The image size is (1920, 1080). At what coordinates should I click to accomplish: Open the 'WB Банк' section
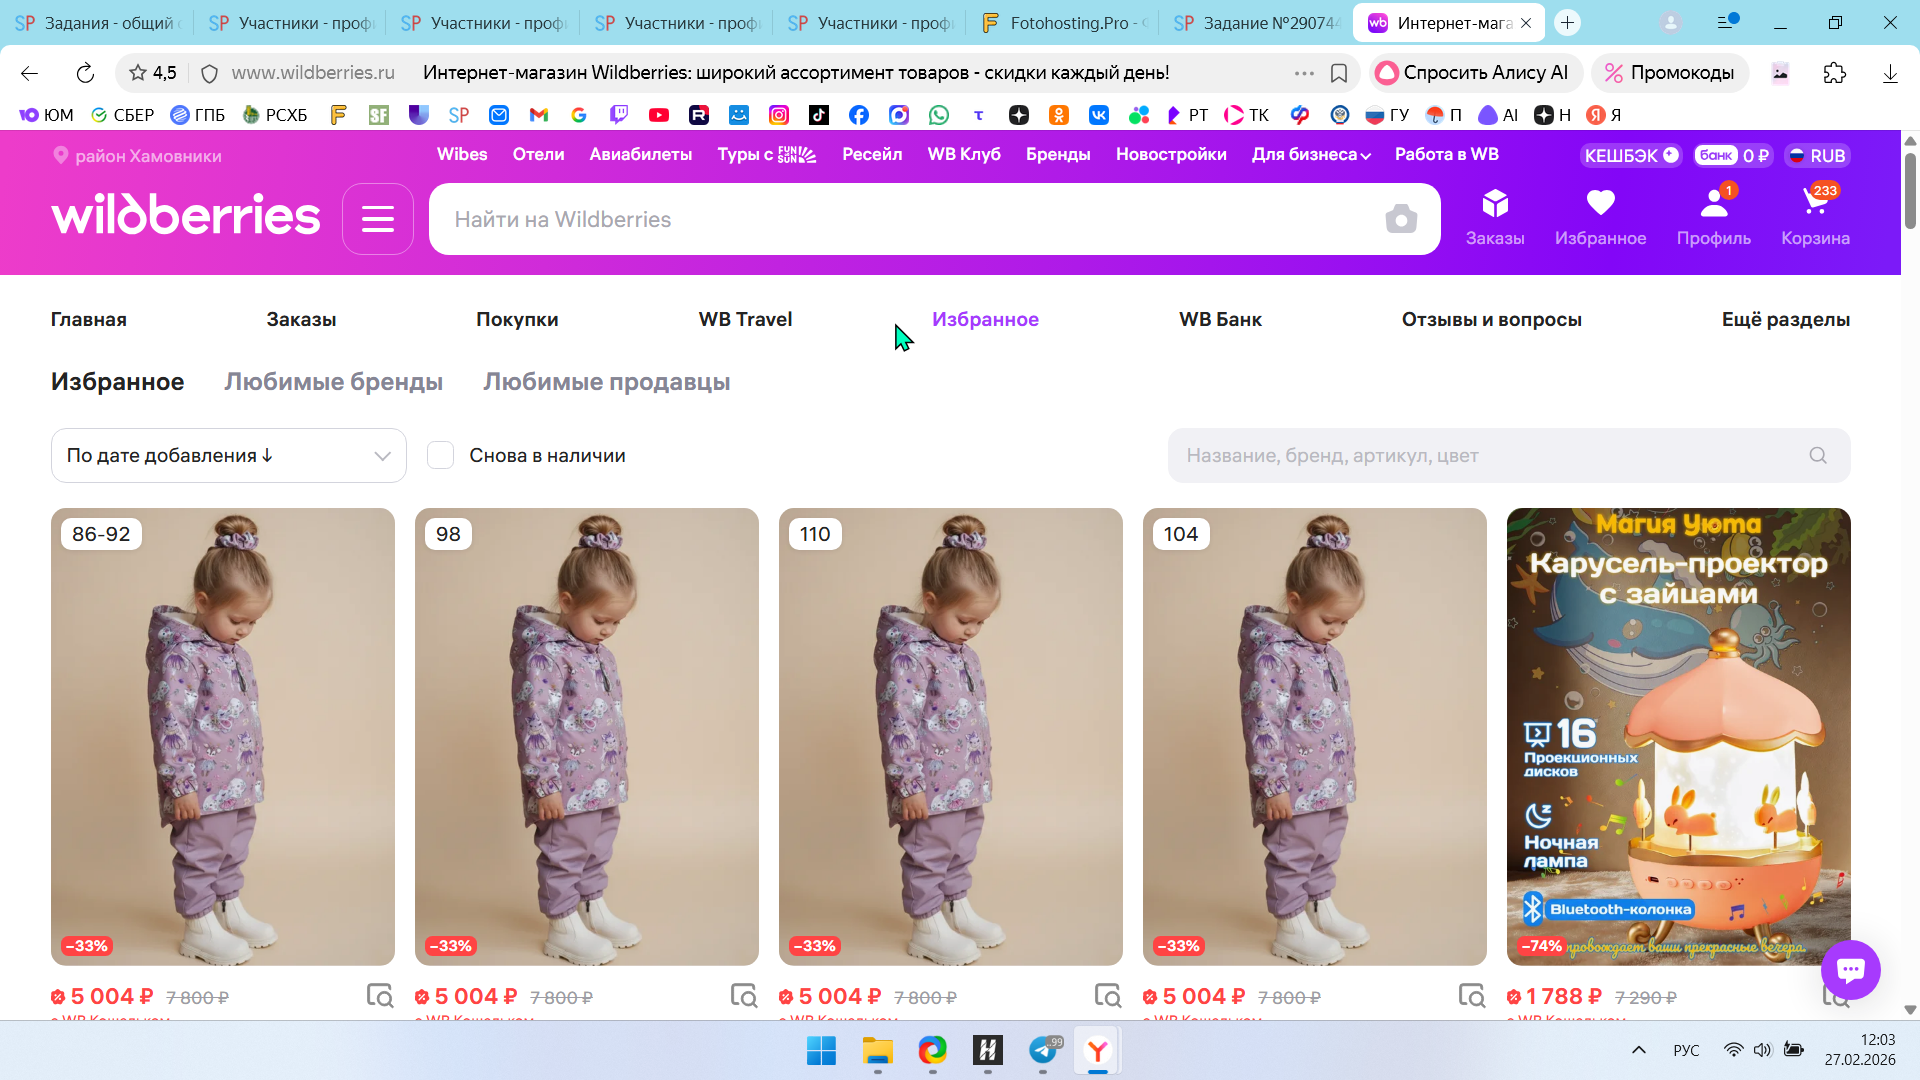coord(1220,320)
